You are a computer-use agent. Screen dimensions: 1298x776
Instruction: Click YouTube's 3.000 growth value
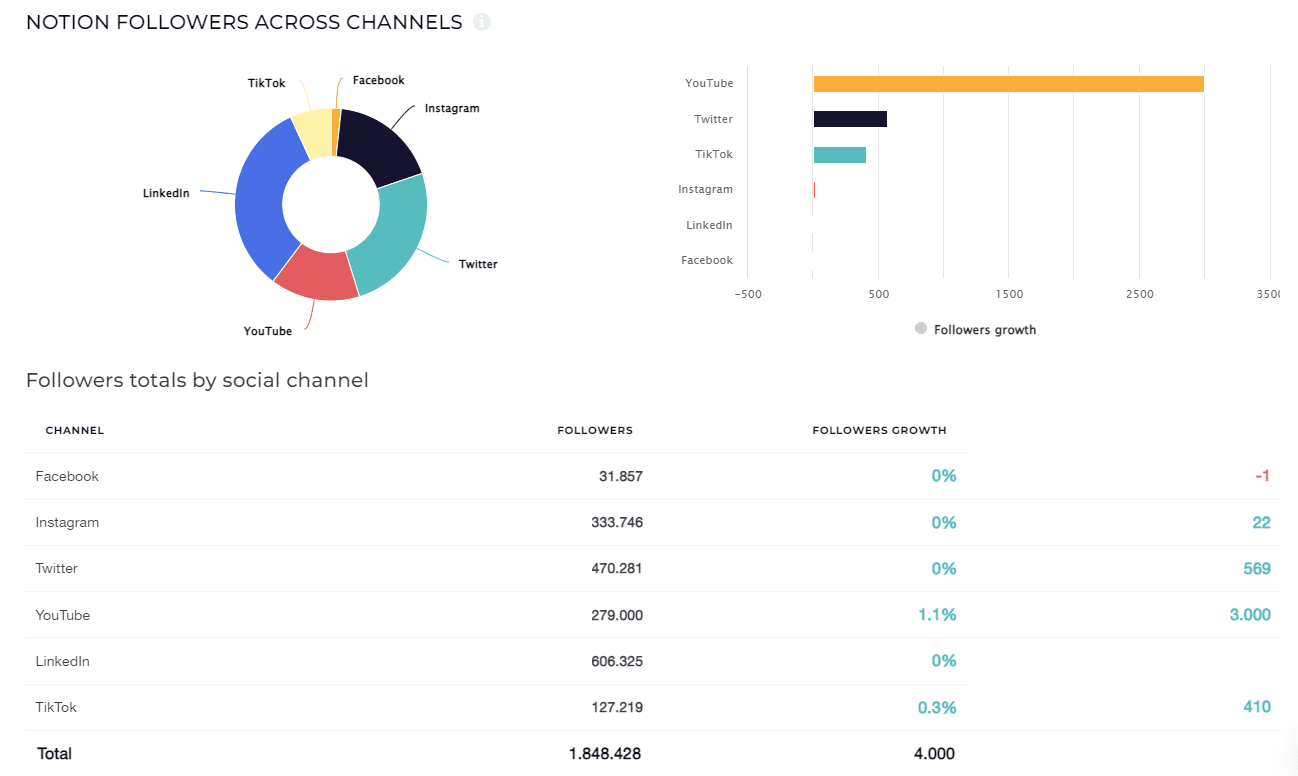(1250, 615)
